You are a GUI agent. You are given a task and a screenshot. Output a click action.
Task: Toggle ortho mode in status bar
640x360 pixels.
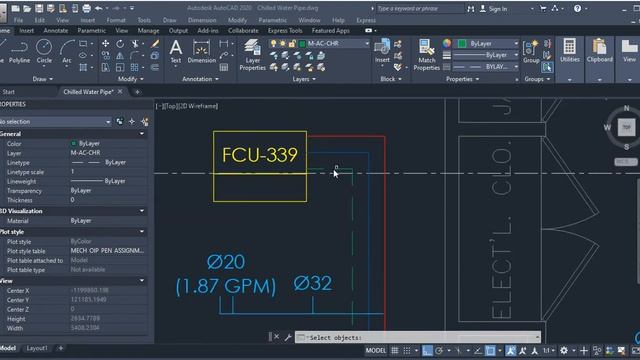(427, 351)
